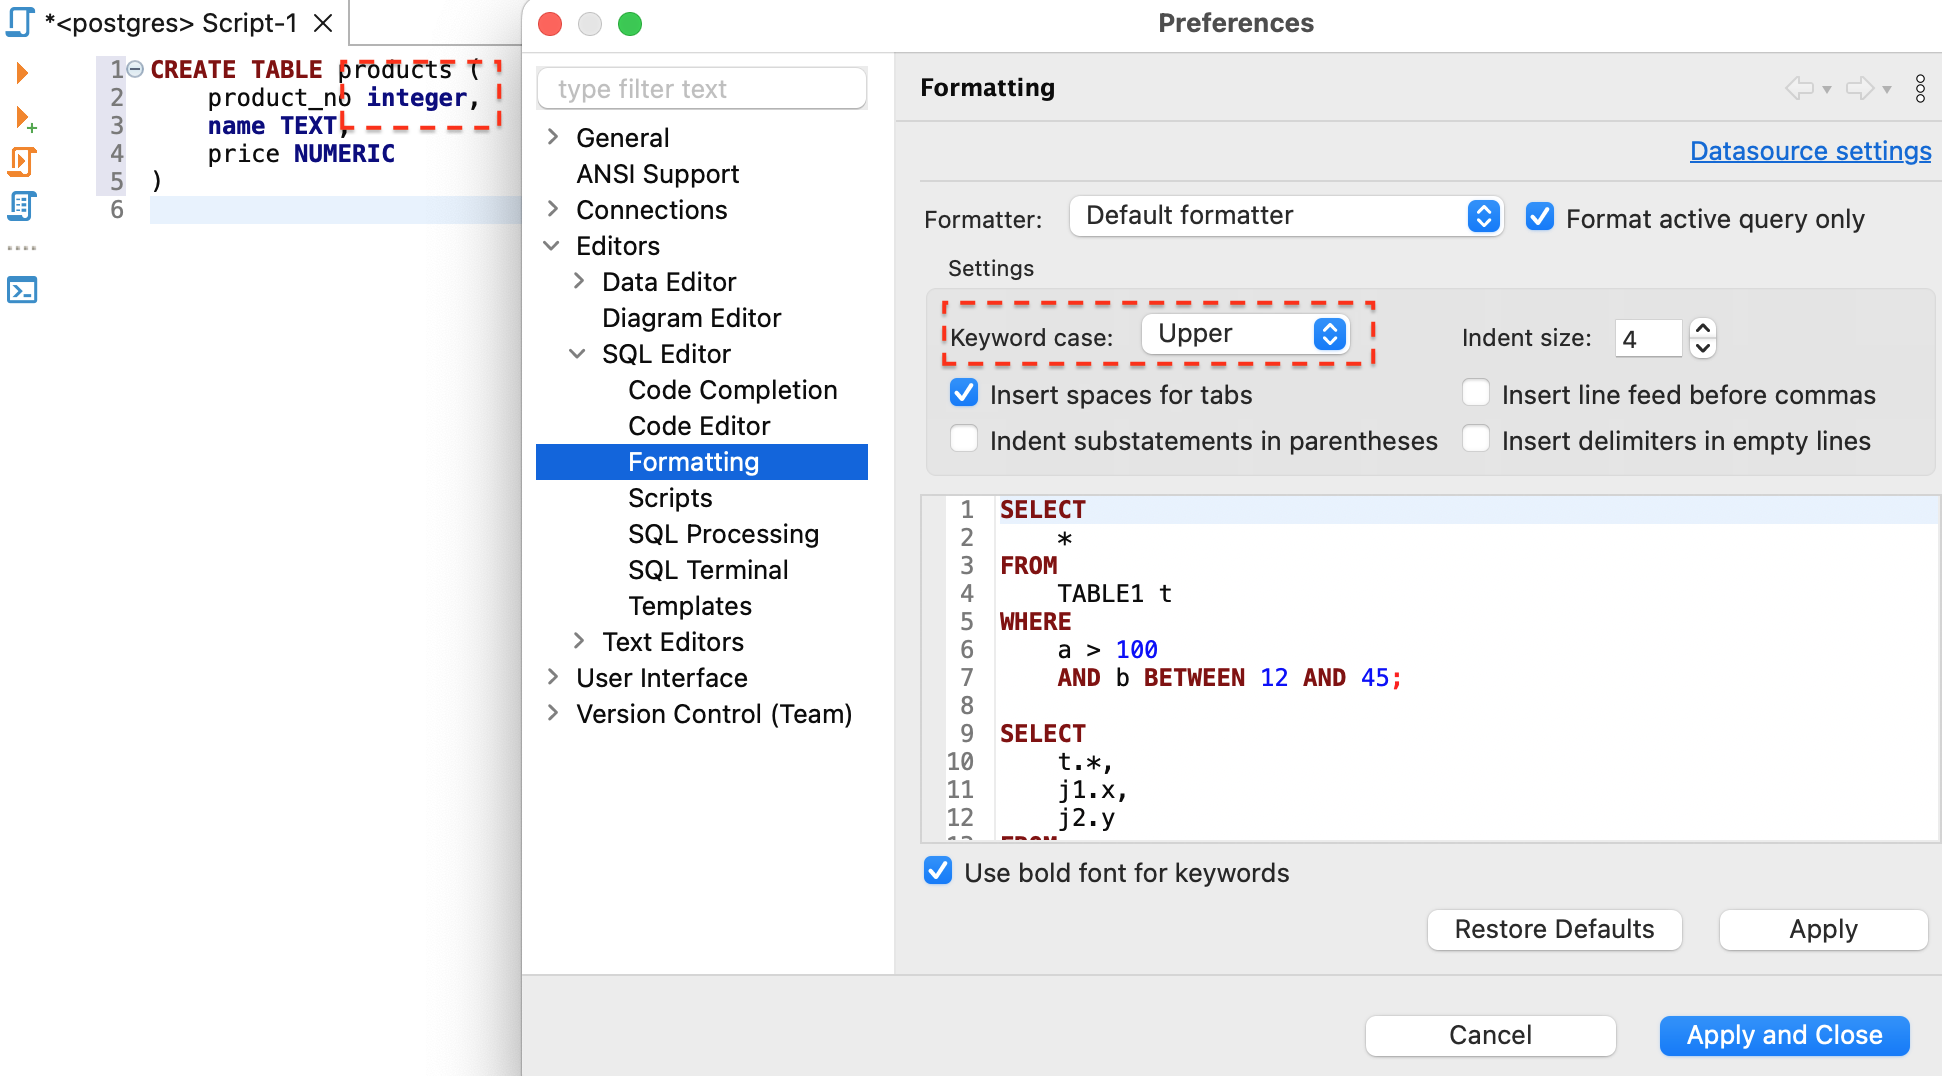Screen dimensions: 1942x1076
Task: Expand the Text Editors node
Action: (579, 641)
